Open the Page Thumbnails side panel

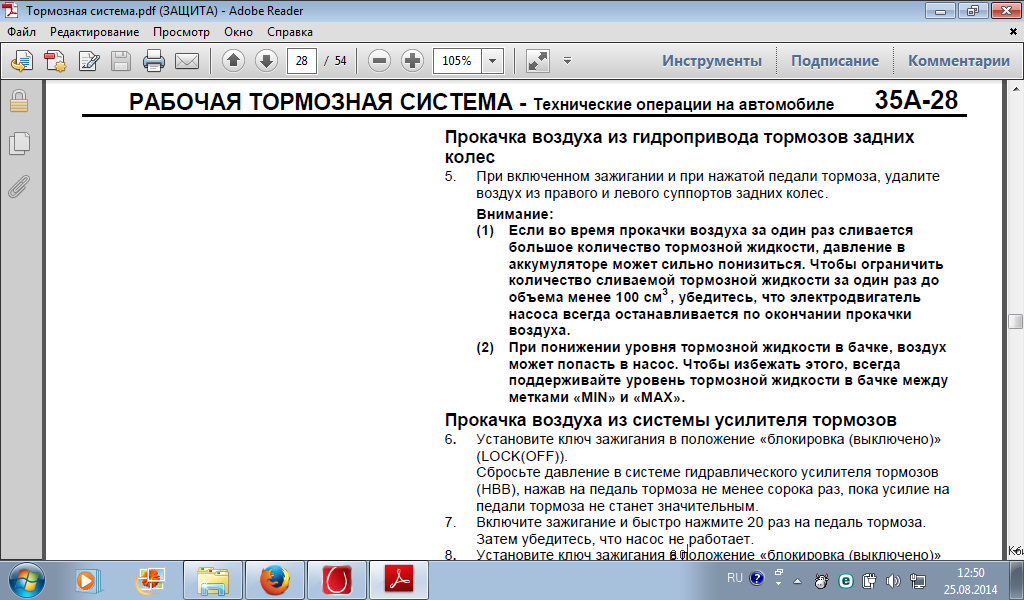[18, 143]
